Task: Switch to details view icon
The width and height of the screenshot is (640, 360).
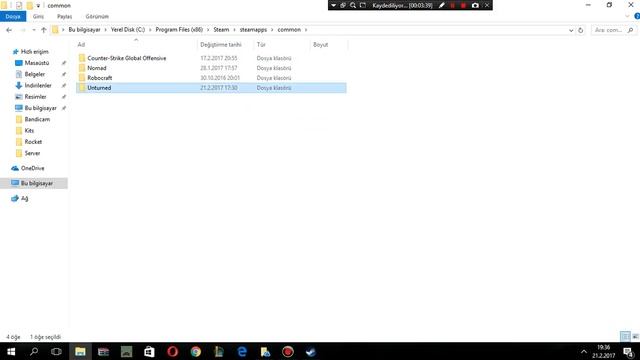Action: [625, 336]
